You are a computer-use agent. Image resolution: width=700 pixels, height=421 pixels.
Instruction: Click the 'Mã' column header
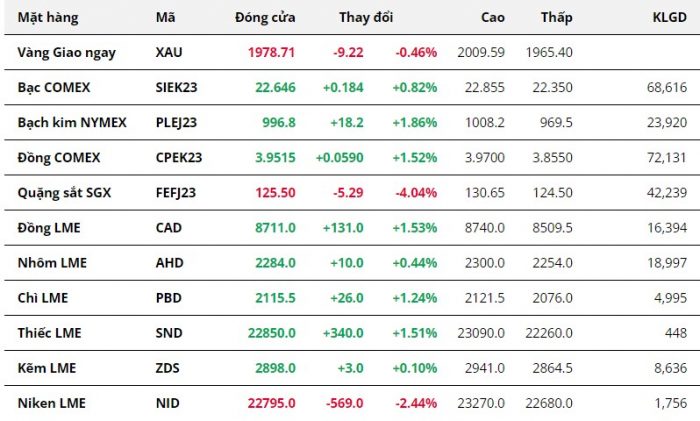point(166,18)
